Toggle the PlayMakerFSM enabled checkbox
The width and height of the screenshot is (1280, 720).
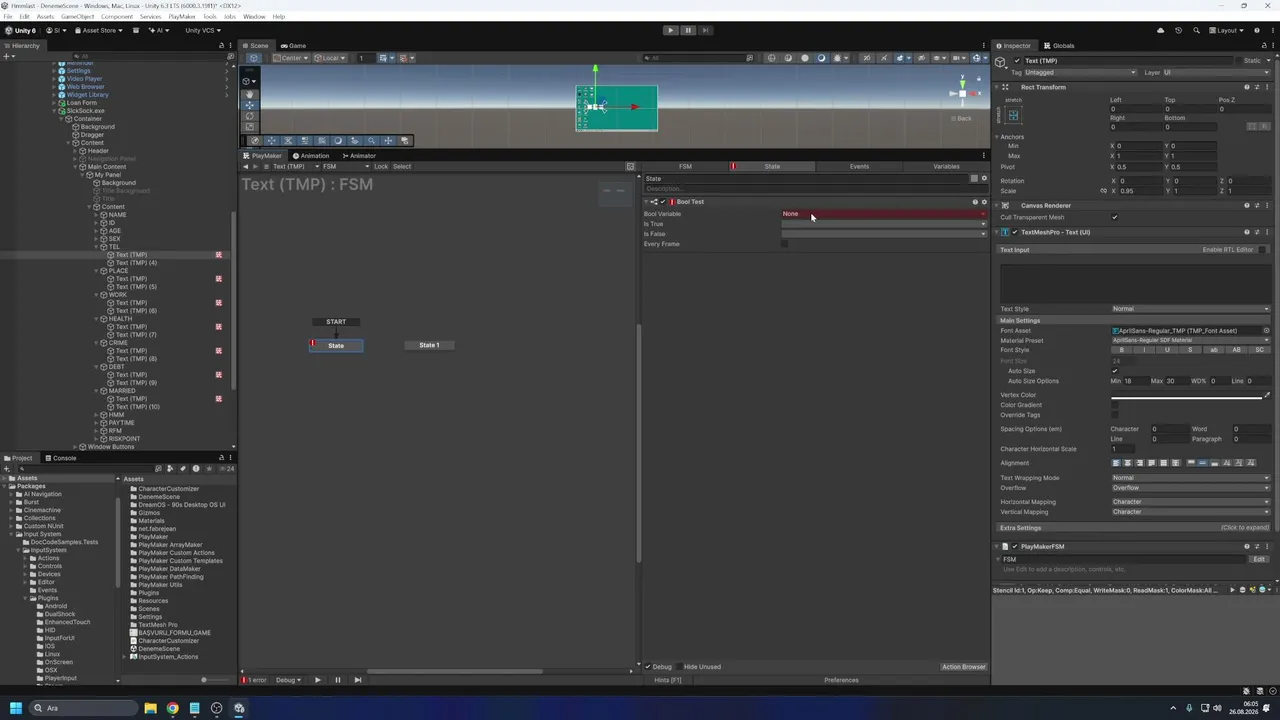coord(1015,547)
